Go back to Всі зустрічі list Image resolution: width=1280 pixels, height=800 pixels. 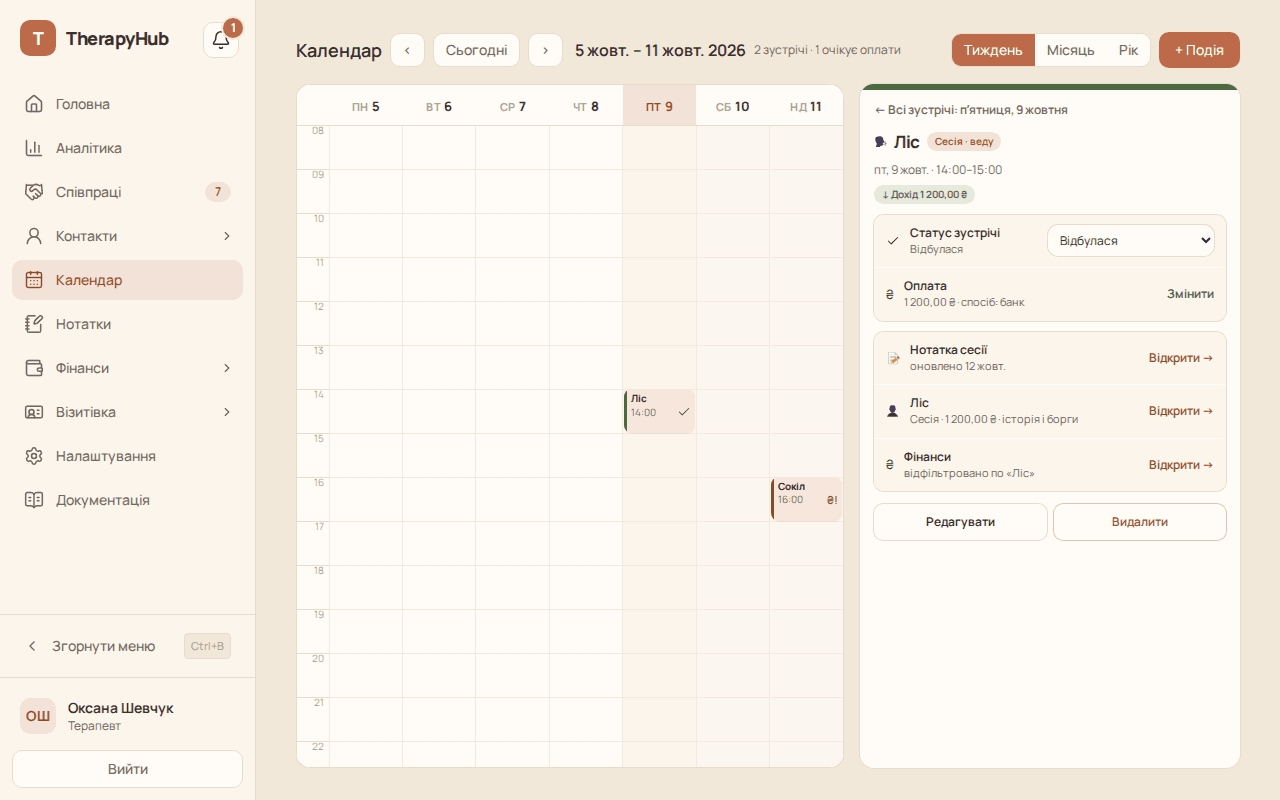click(x=971, y=110)
